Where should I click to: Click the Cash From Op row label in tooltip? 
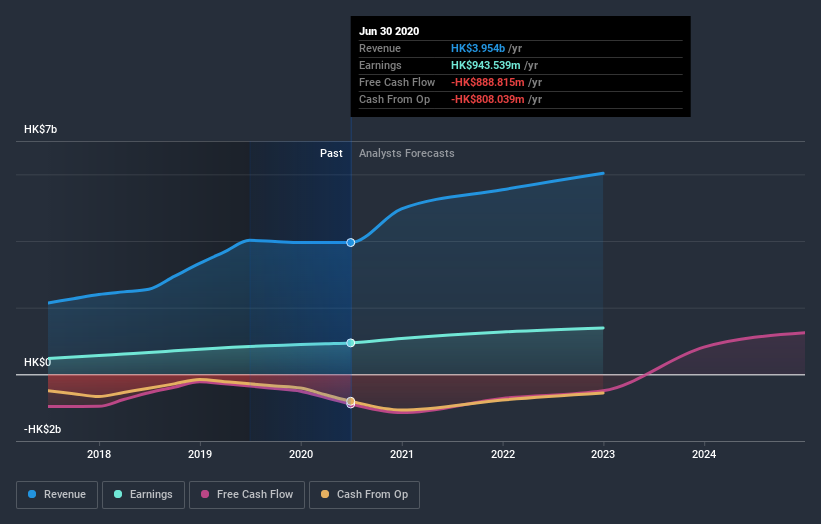coord(394,99)
